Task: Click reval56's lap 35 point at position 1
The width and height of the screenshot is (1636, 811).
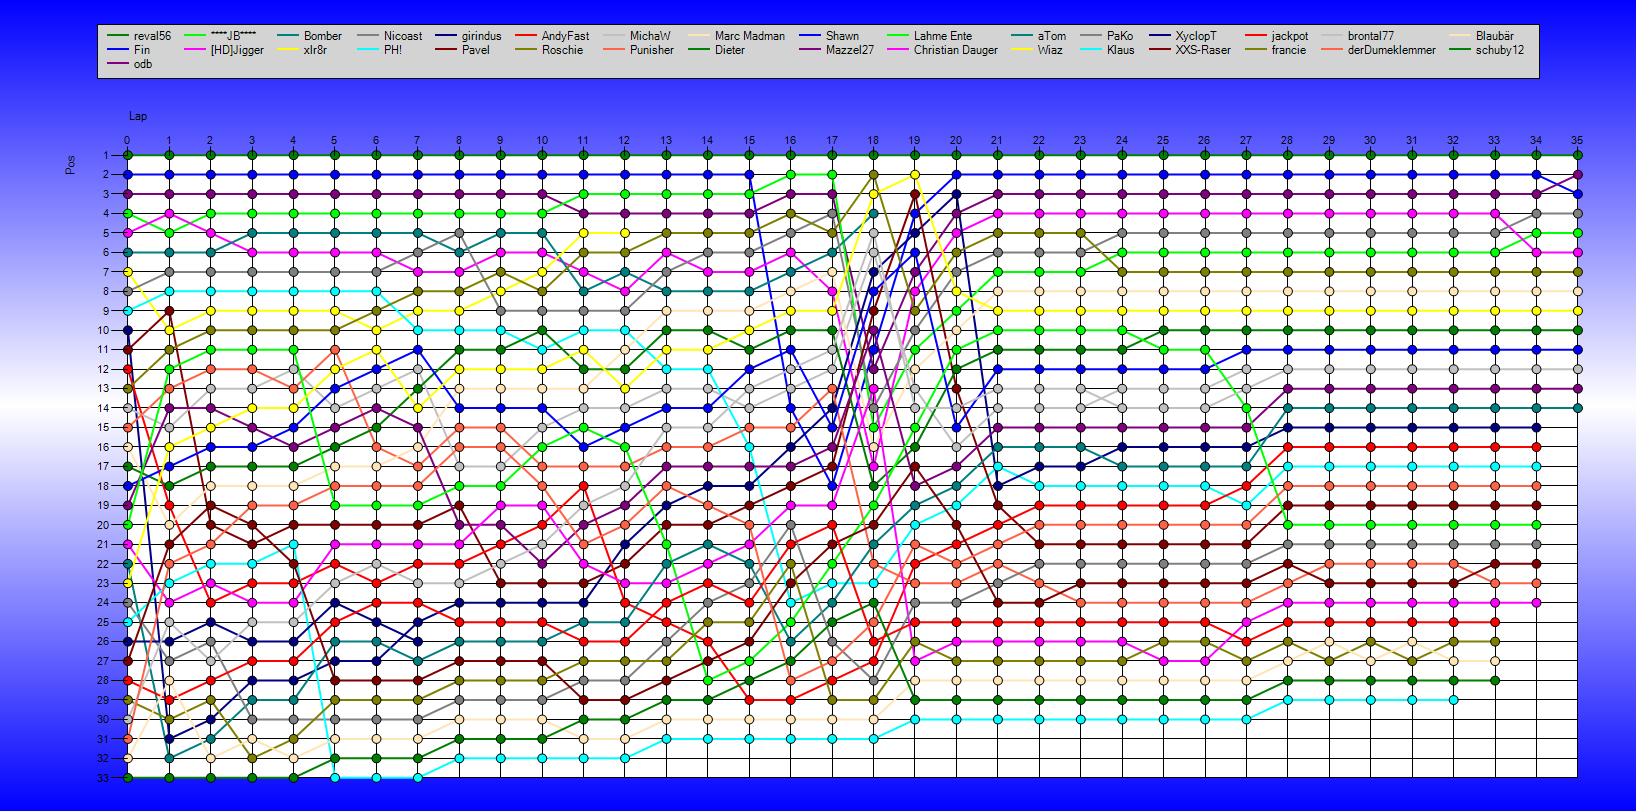Action: [x=1577, y=155]
